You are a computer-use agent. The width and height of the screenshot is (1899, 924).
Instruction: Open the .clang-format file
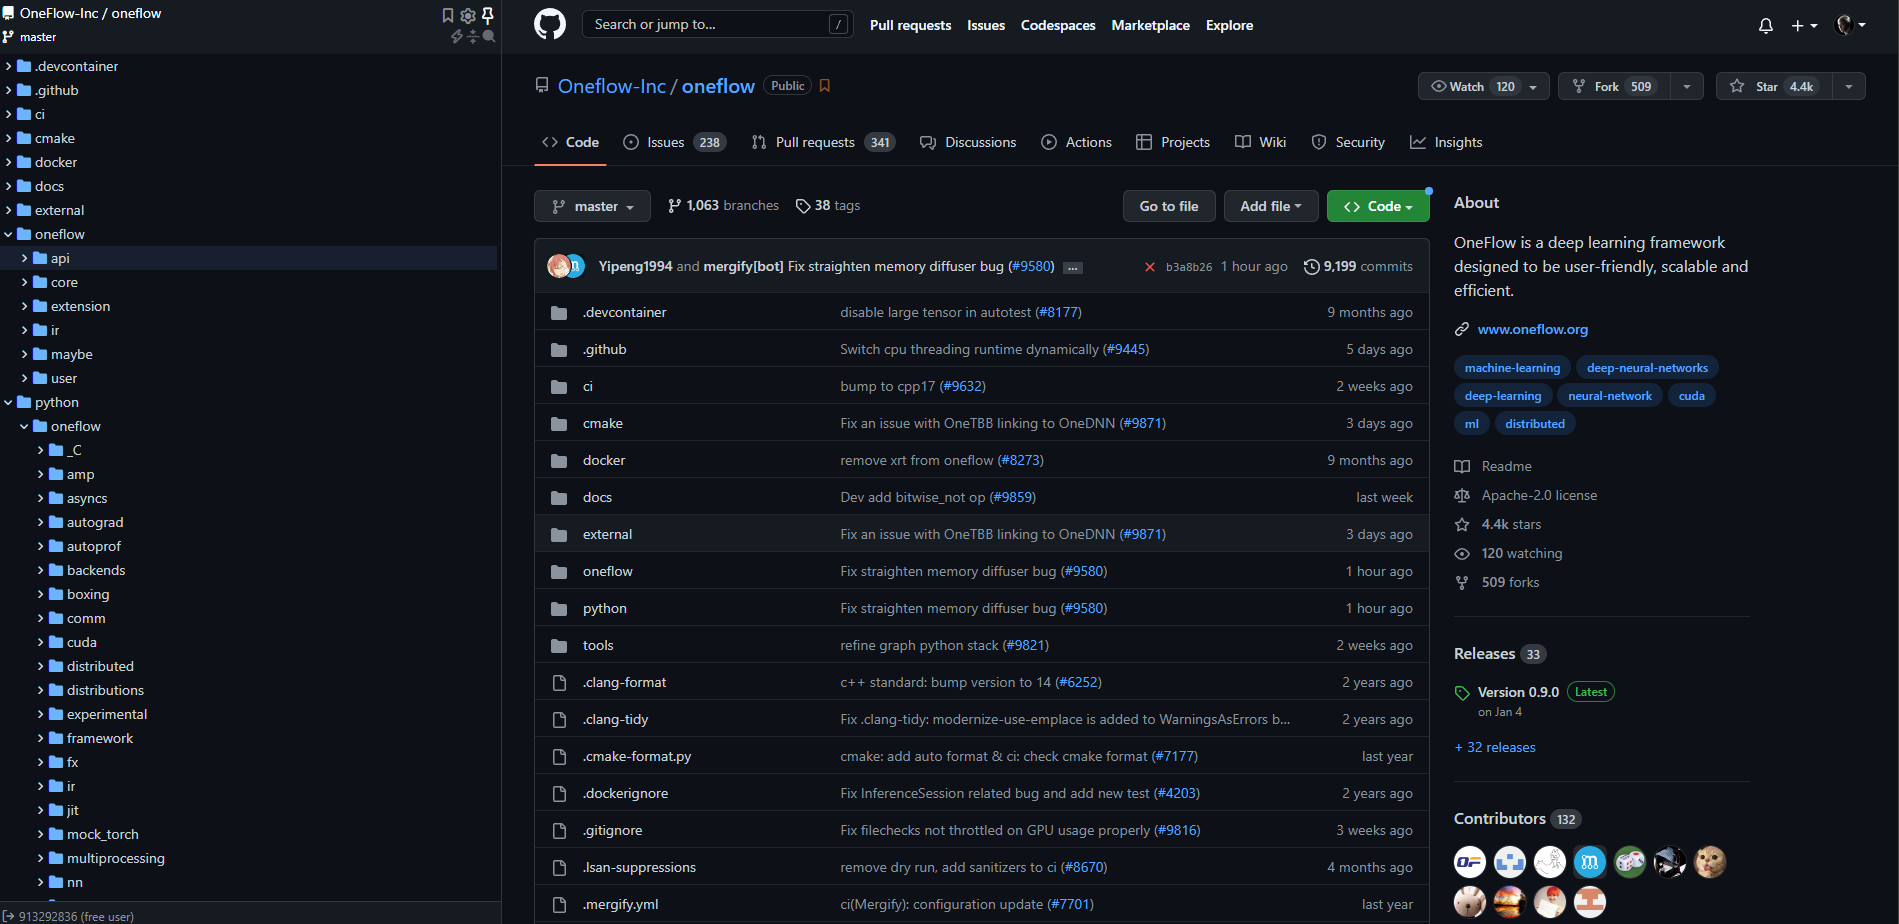click(624, 682)
